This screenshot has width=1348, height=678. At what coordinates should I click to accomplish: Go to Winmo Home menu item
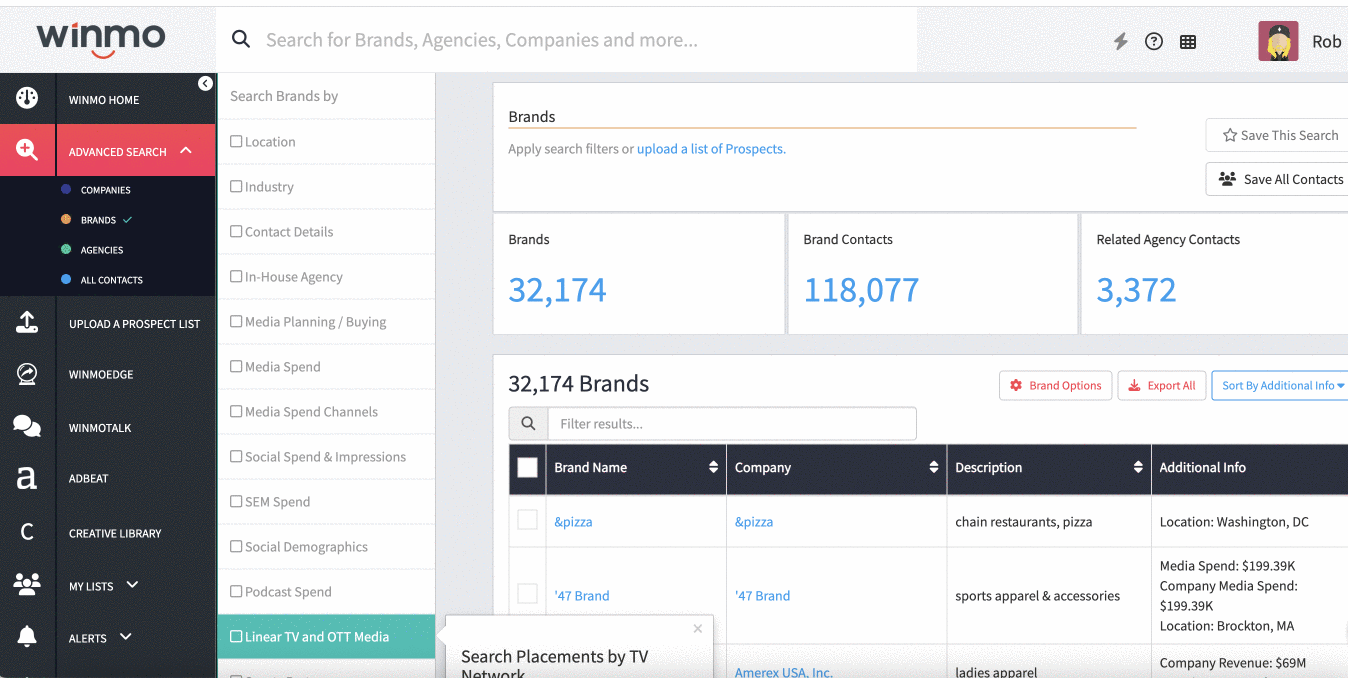[104, 100]
